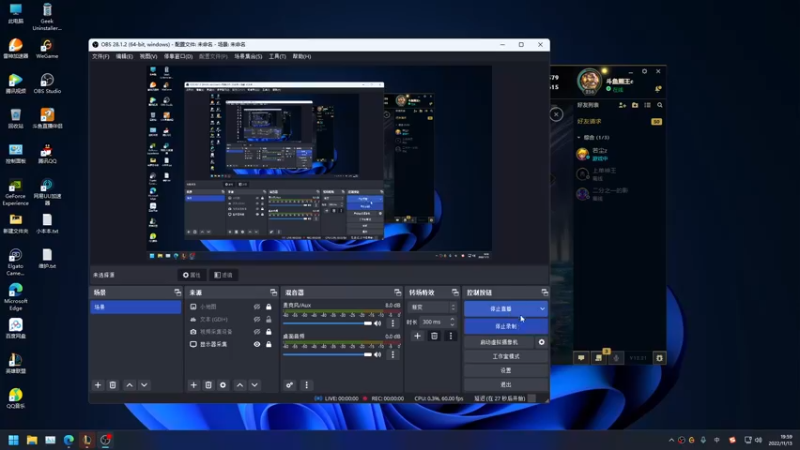Unlock the 小地图 source
The height and width of the screenshot is (450, 800).
pos(269,307)
